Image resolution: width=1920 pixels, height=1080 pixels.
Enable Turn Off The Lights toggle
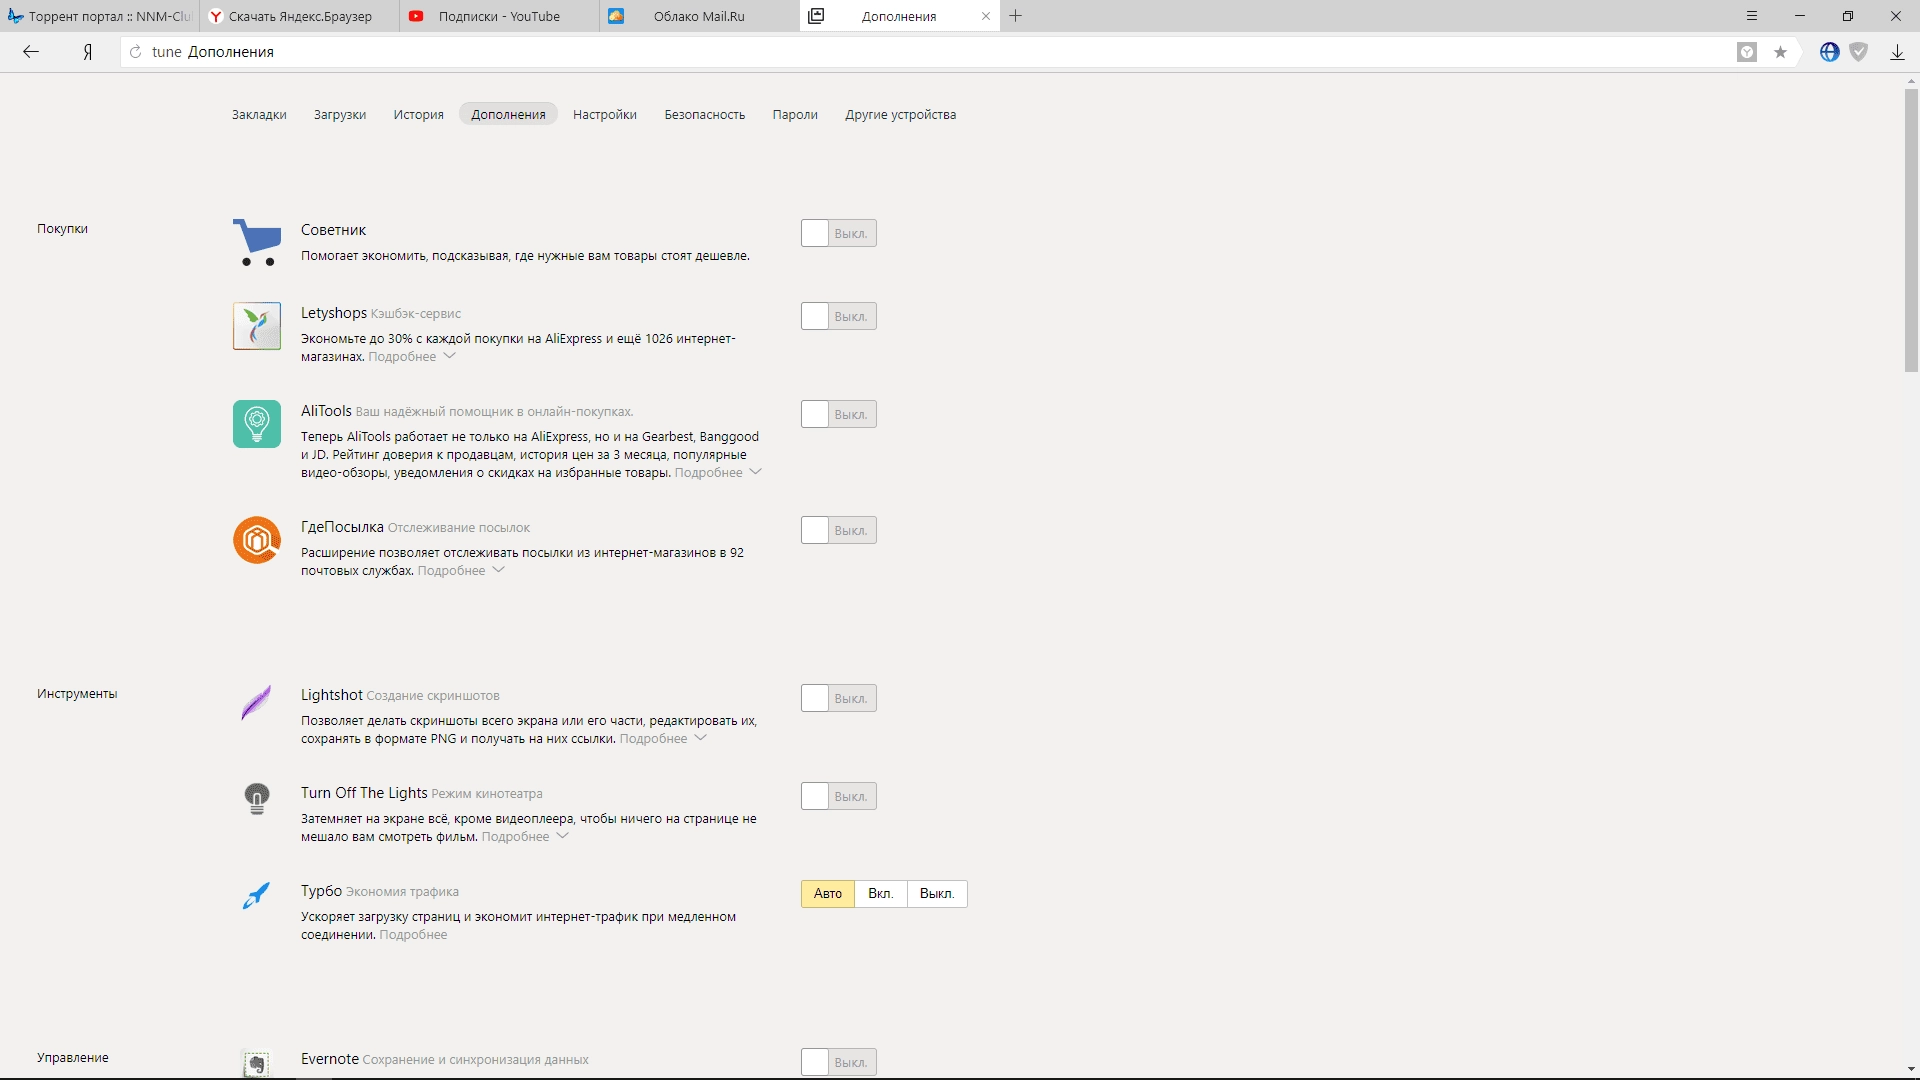(x=839, y=796)
